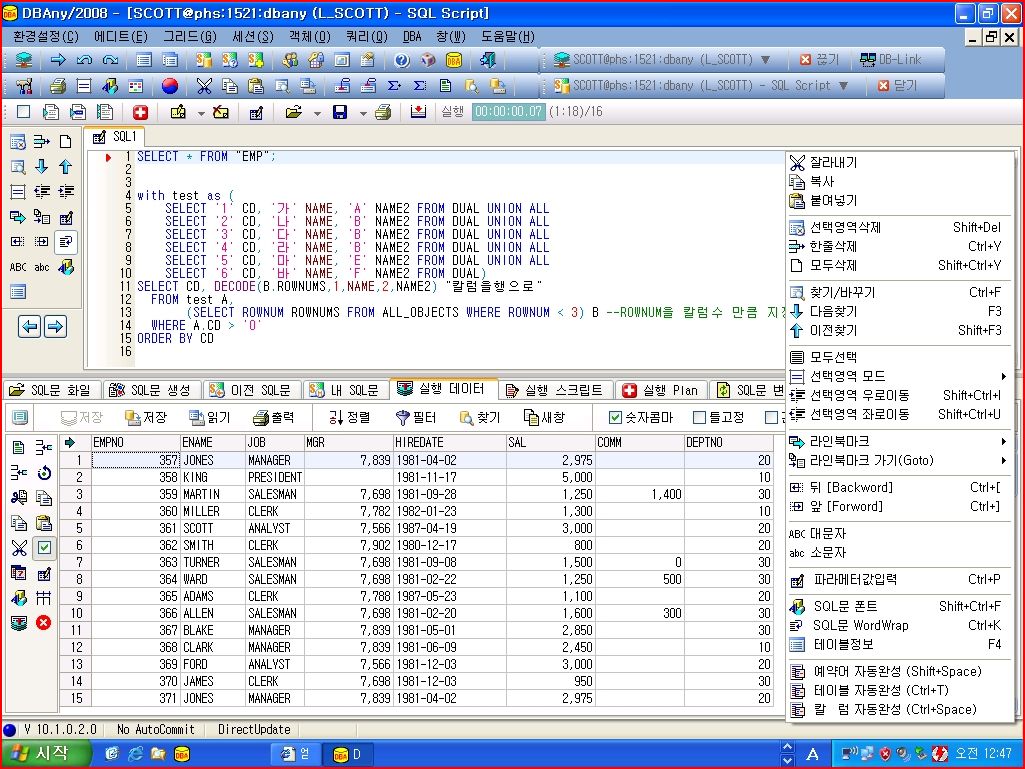This screenshot has height=769, width=1025.
Task: Expand the 라인북마크 submenu
Action: click(901, 441)
